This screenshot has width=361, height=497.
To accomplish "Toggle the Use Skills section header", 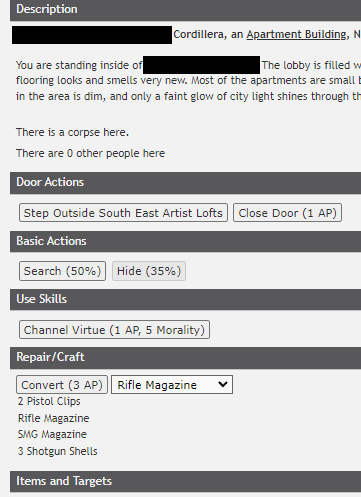I will (185, 299).
